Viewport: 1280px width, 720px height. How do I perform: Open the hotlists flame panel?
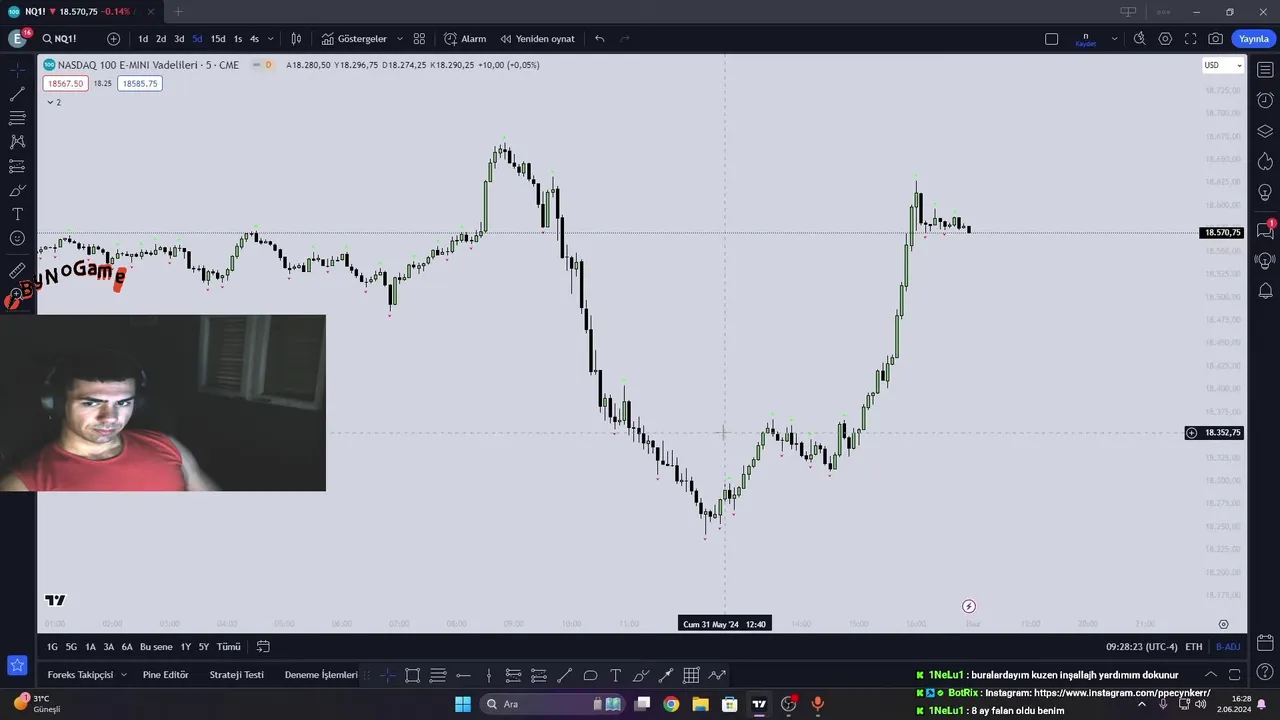pyautogui.click(x=1265, y=161)
